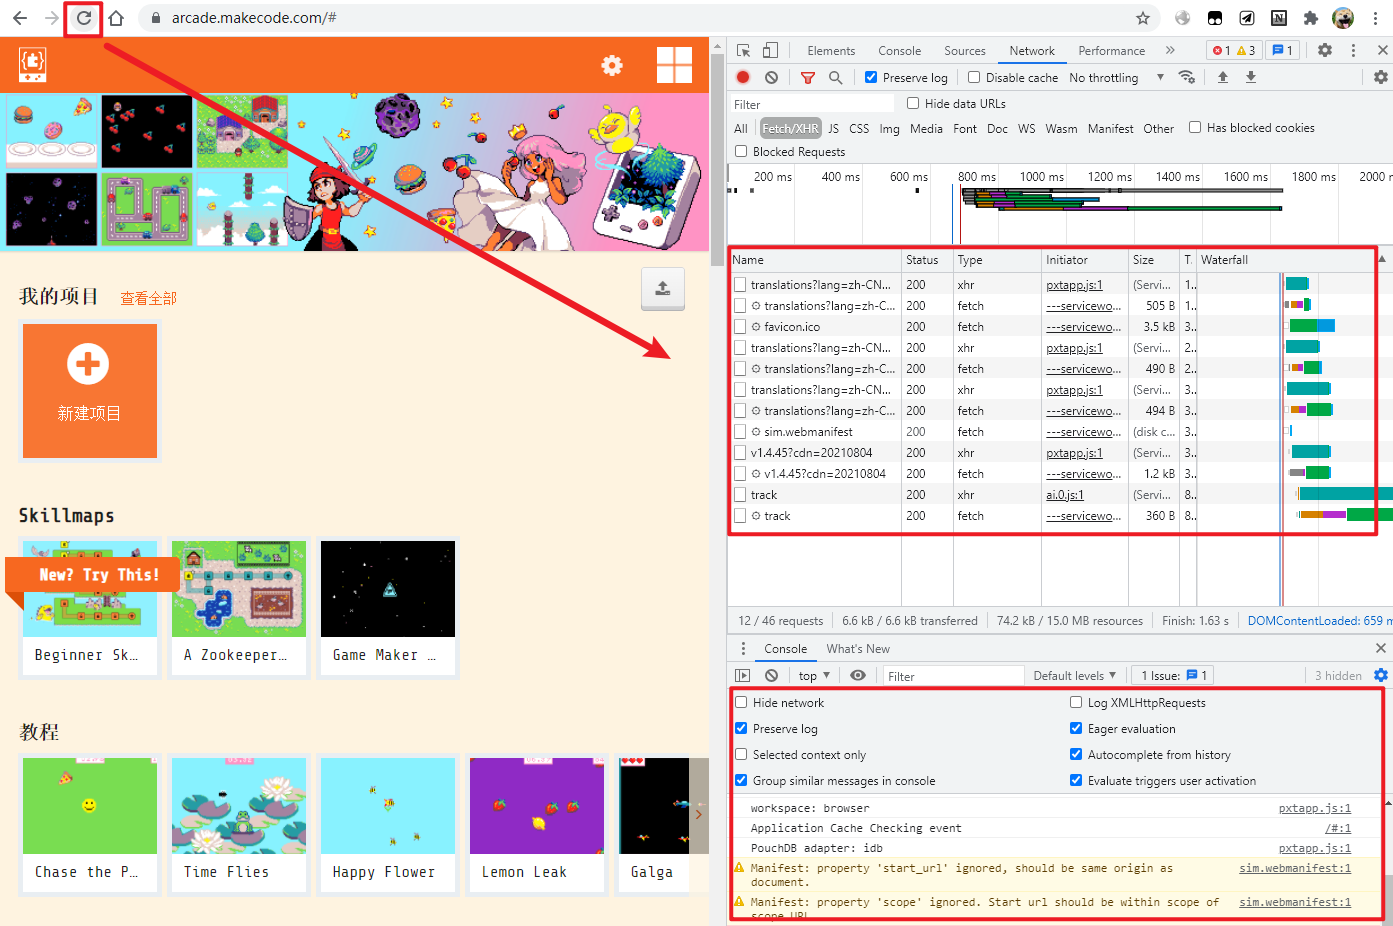Enable the Disable cache checkbox
Image resolution: width=1393 pixels, height=926 pixels.
974,77
